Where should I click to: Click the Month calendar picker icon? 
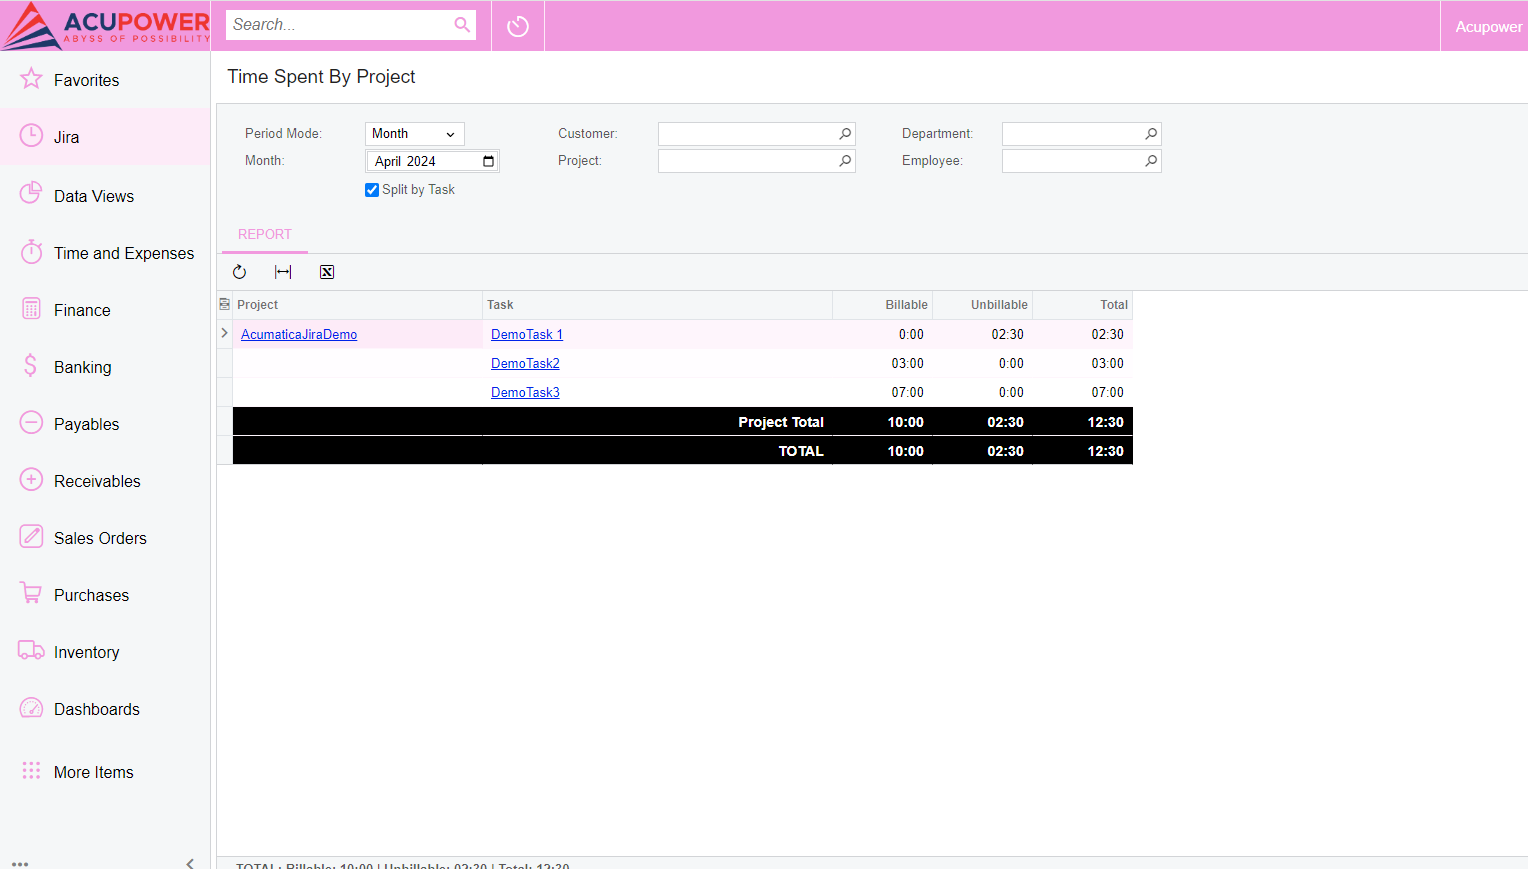tap(488, 161)
